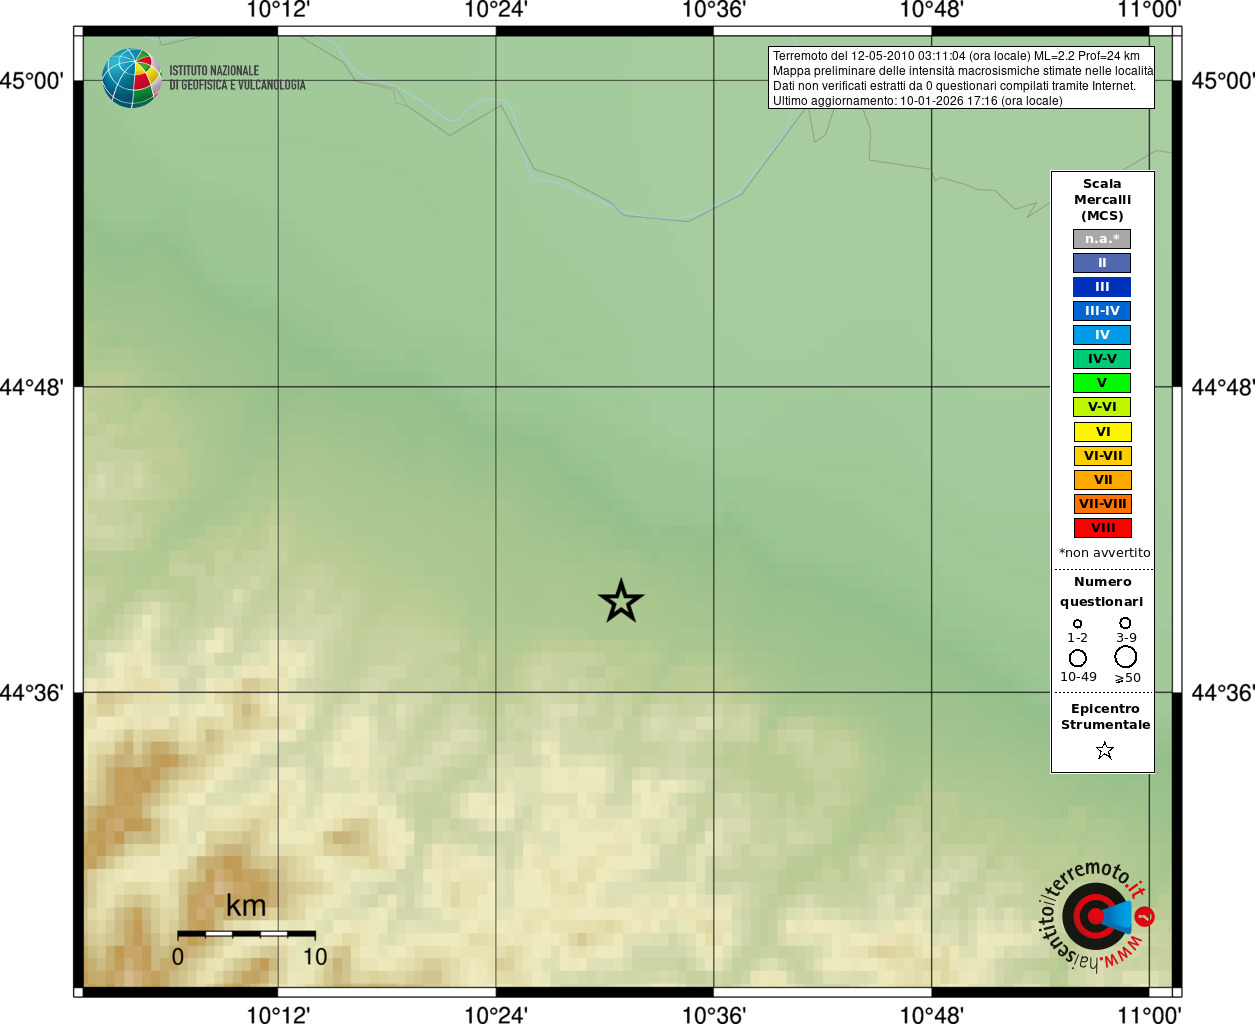The height and width of the screenshot is (1024, 1255).
Task: Click the yellow VI intensity swatch
Action: click(1102, 432)
